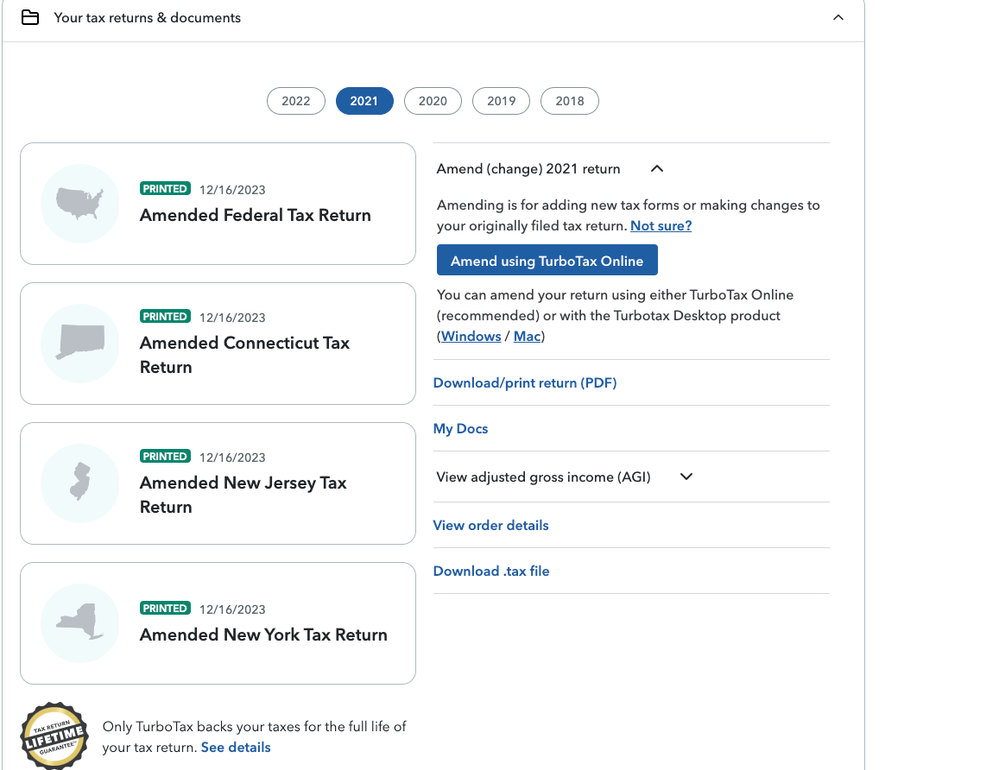Collapse the Your tax returns & documents section
The width and height of the screenshot is (999, 770).
coord(838,17)
